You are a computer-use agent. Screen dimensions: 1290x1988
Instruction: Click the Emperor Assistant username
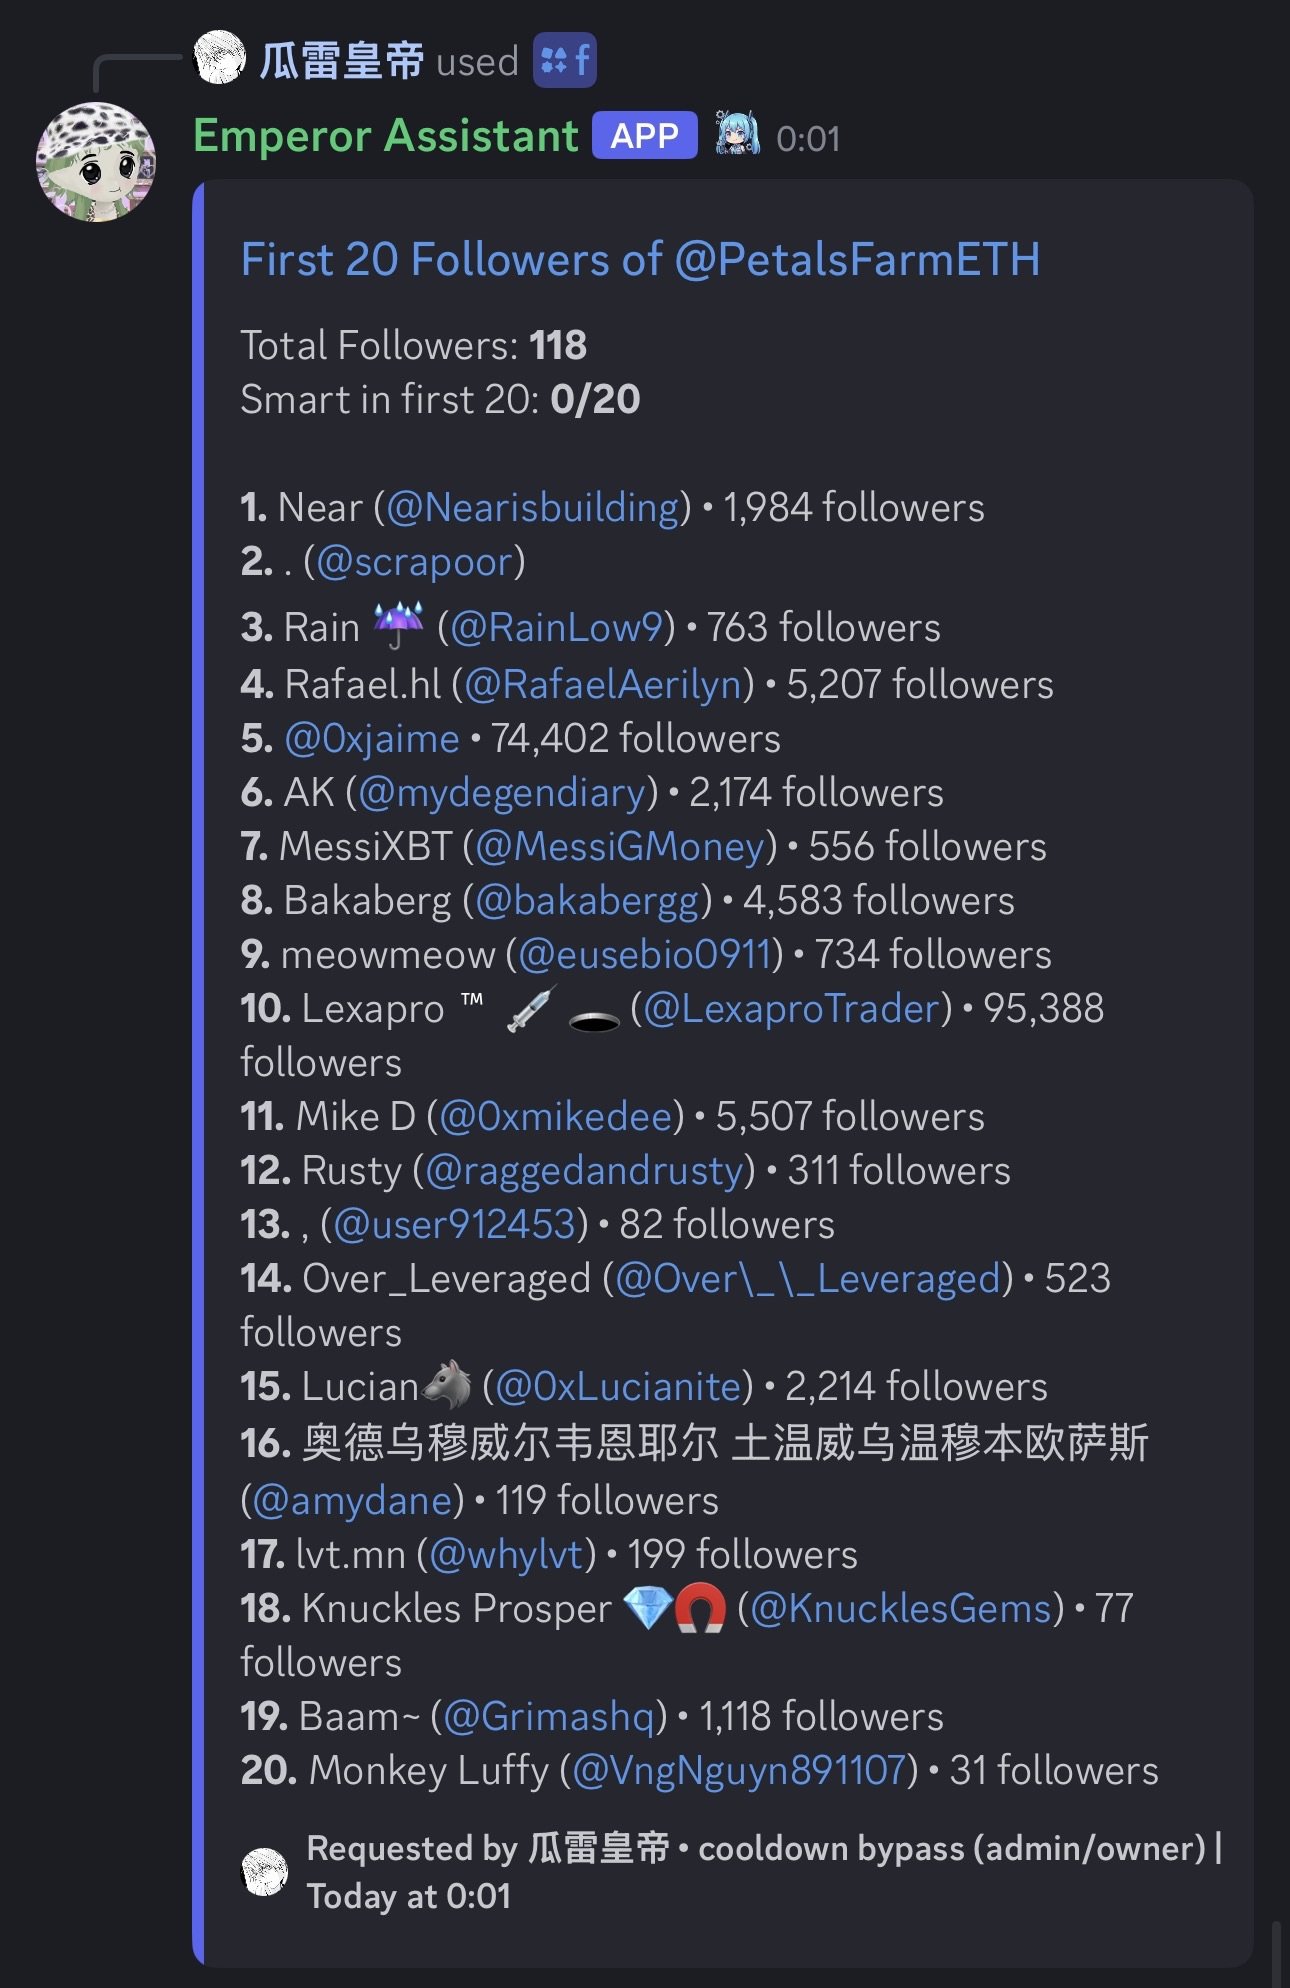point(386,136)
